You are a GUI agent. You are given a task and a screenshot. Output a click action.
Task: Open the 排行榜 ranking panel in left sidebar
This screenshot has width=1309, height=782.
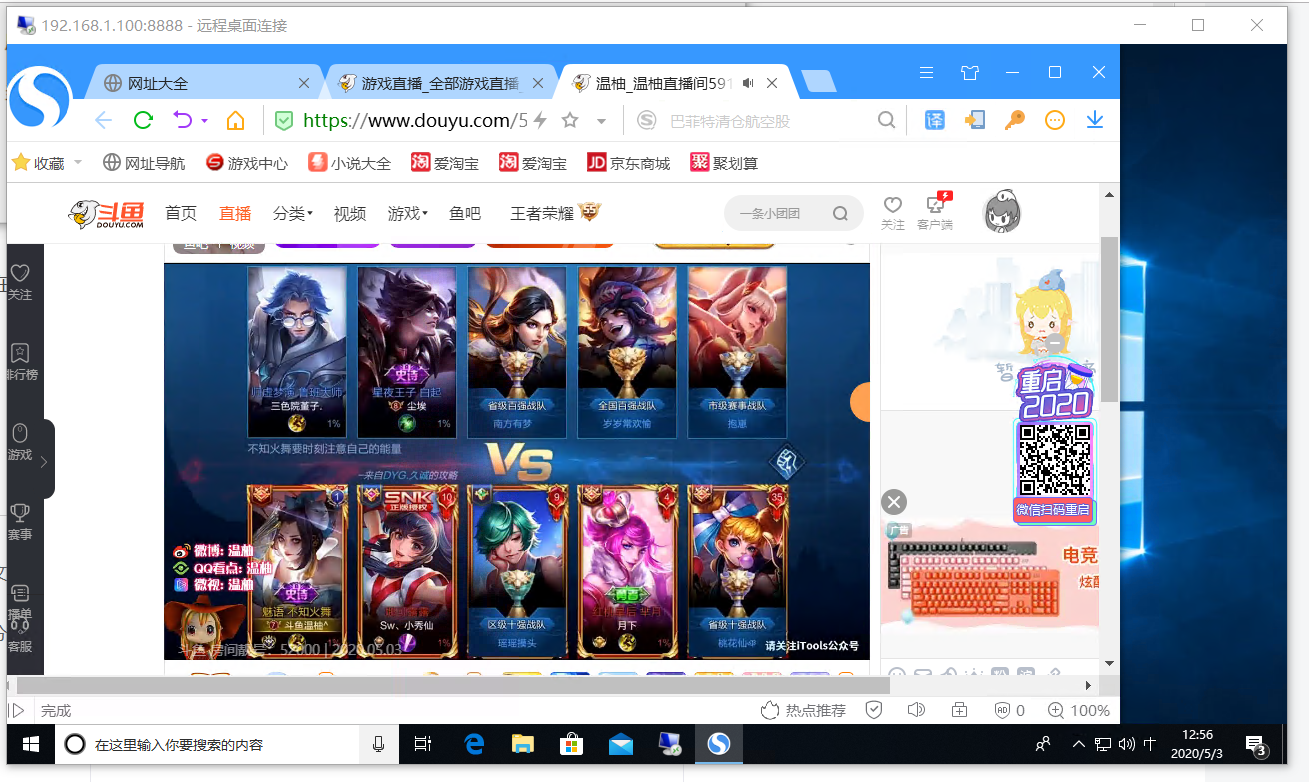click(22, 362)
